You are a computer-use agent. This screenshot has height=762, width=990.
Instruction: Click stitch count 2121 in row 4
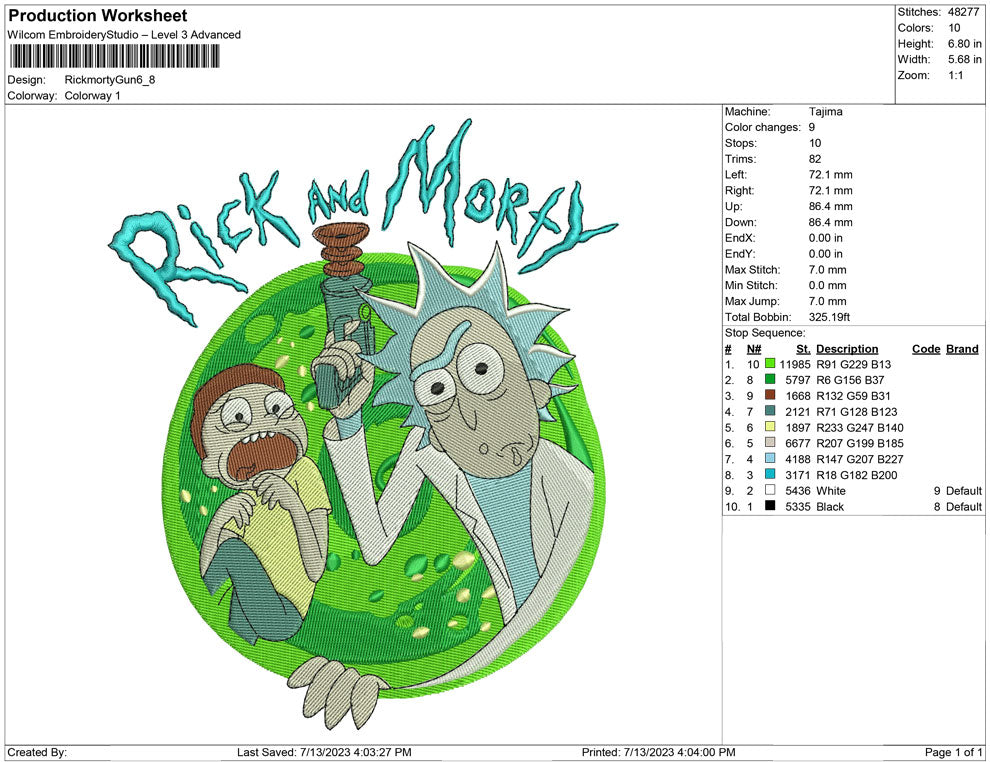tap(798, 412)
